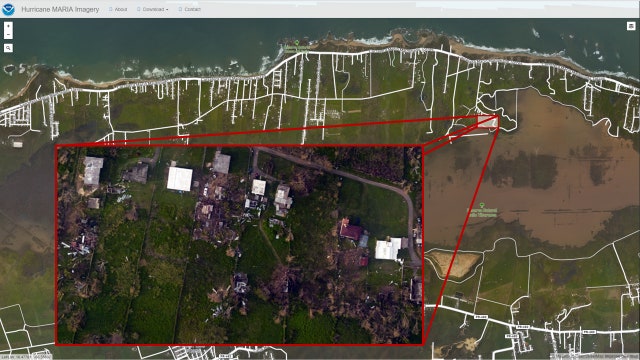This screenshot has width=640, height=360.
Task: Open the Contact menu item
Action: point(189,9)
